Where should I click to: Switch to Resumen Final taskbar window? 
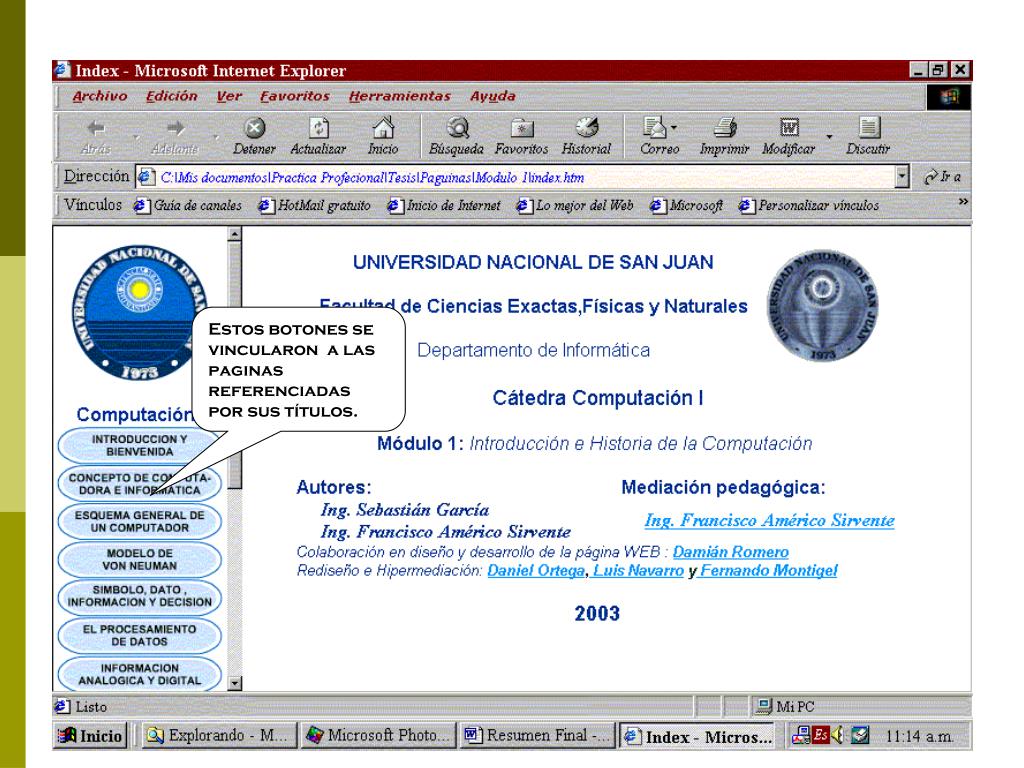538,735
